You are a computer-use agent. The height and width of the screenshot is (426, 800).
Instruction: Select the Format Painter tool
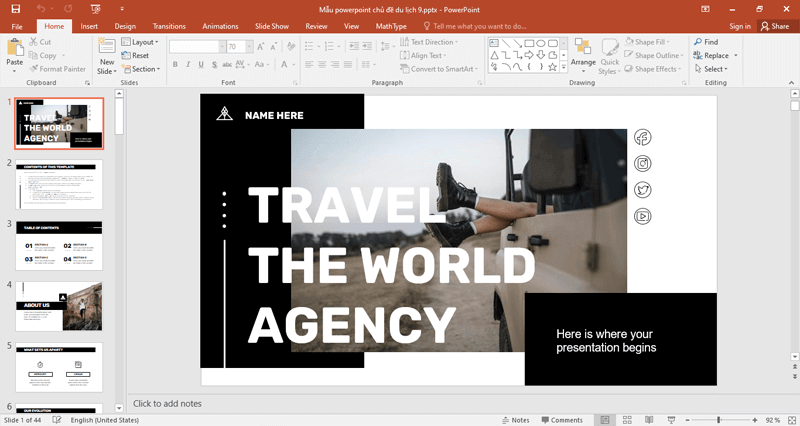57,68
